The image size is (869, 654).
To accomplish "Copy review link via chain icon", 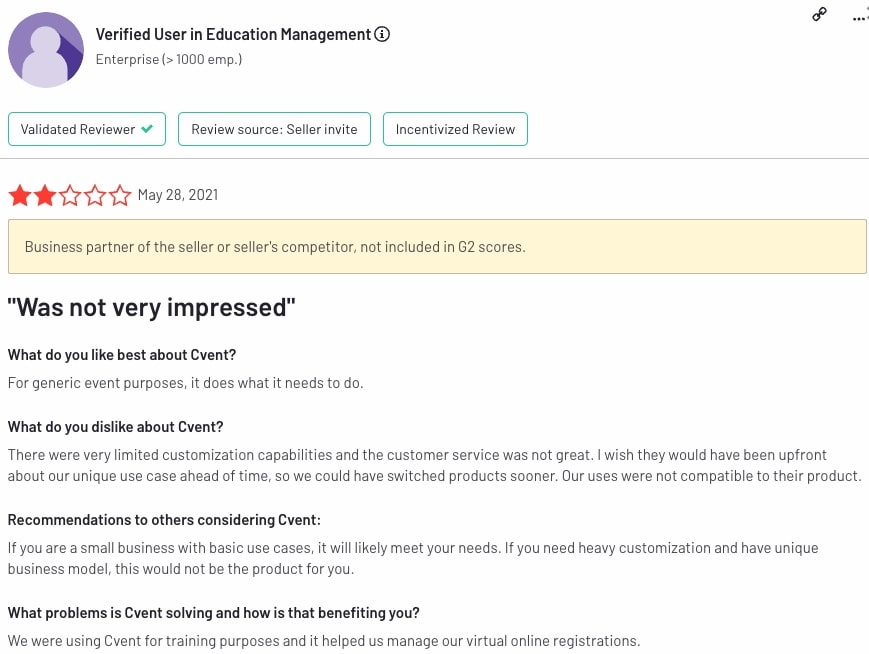I will pyautogui.click(x=819, y=15).
